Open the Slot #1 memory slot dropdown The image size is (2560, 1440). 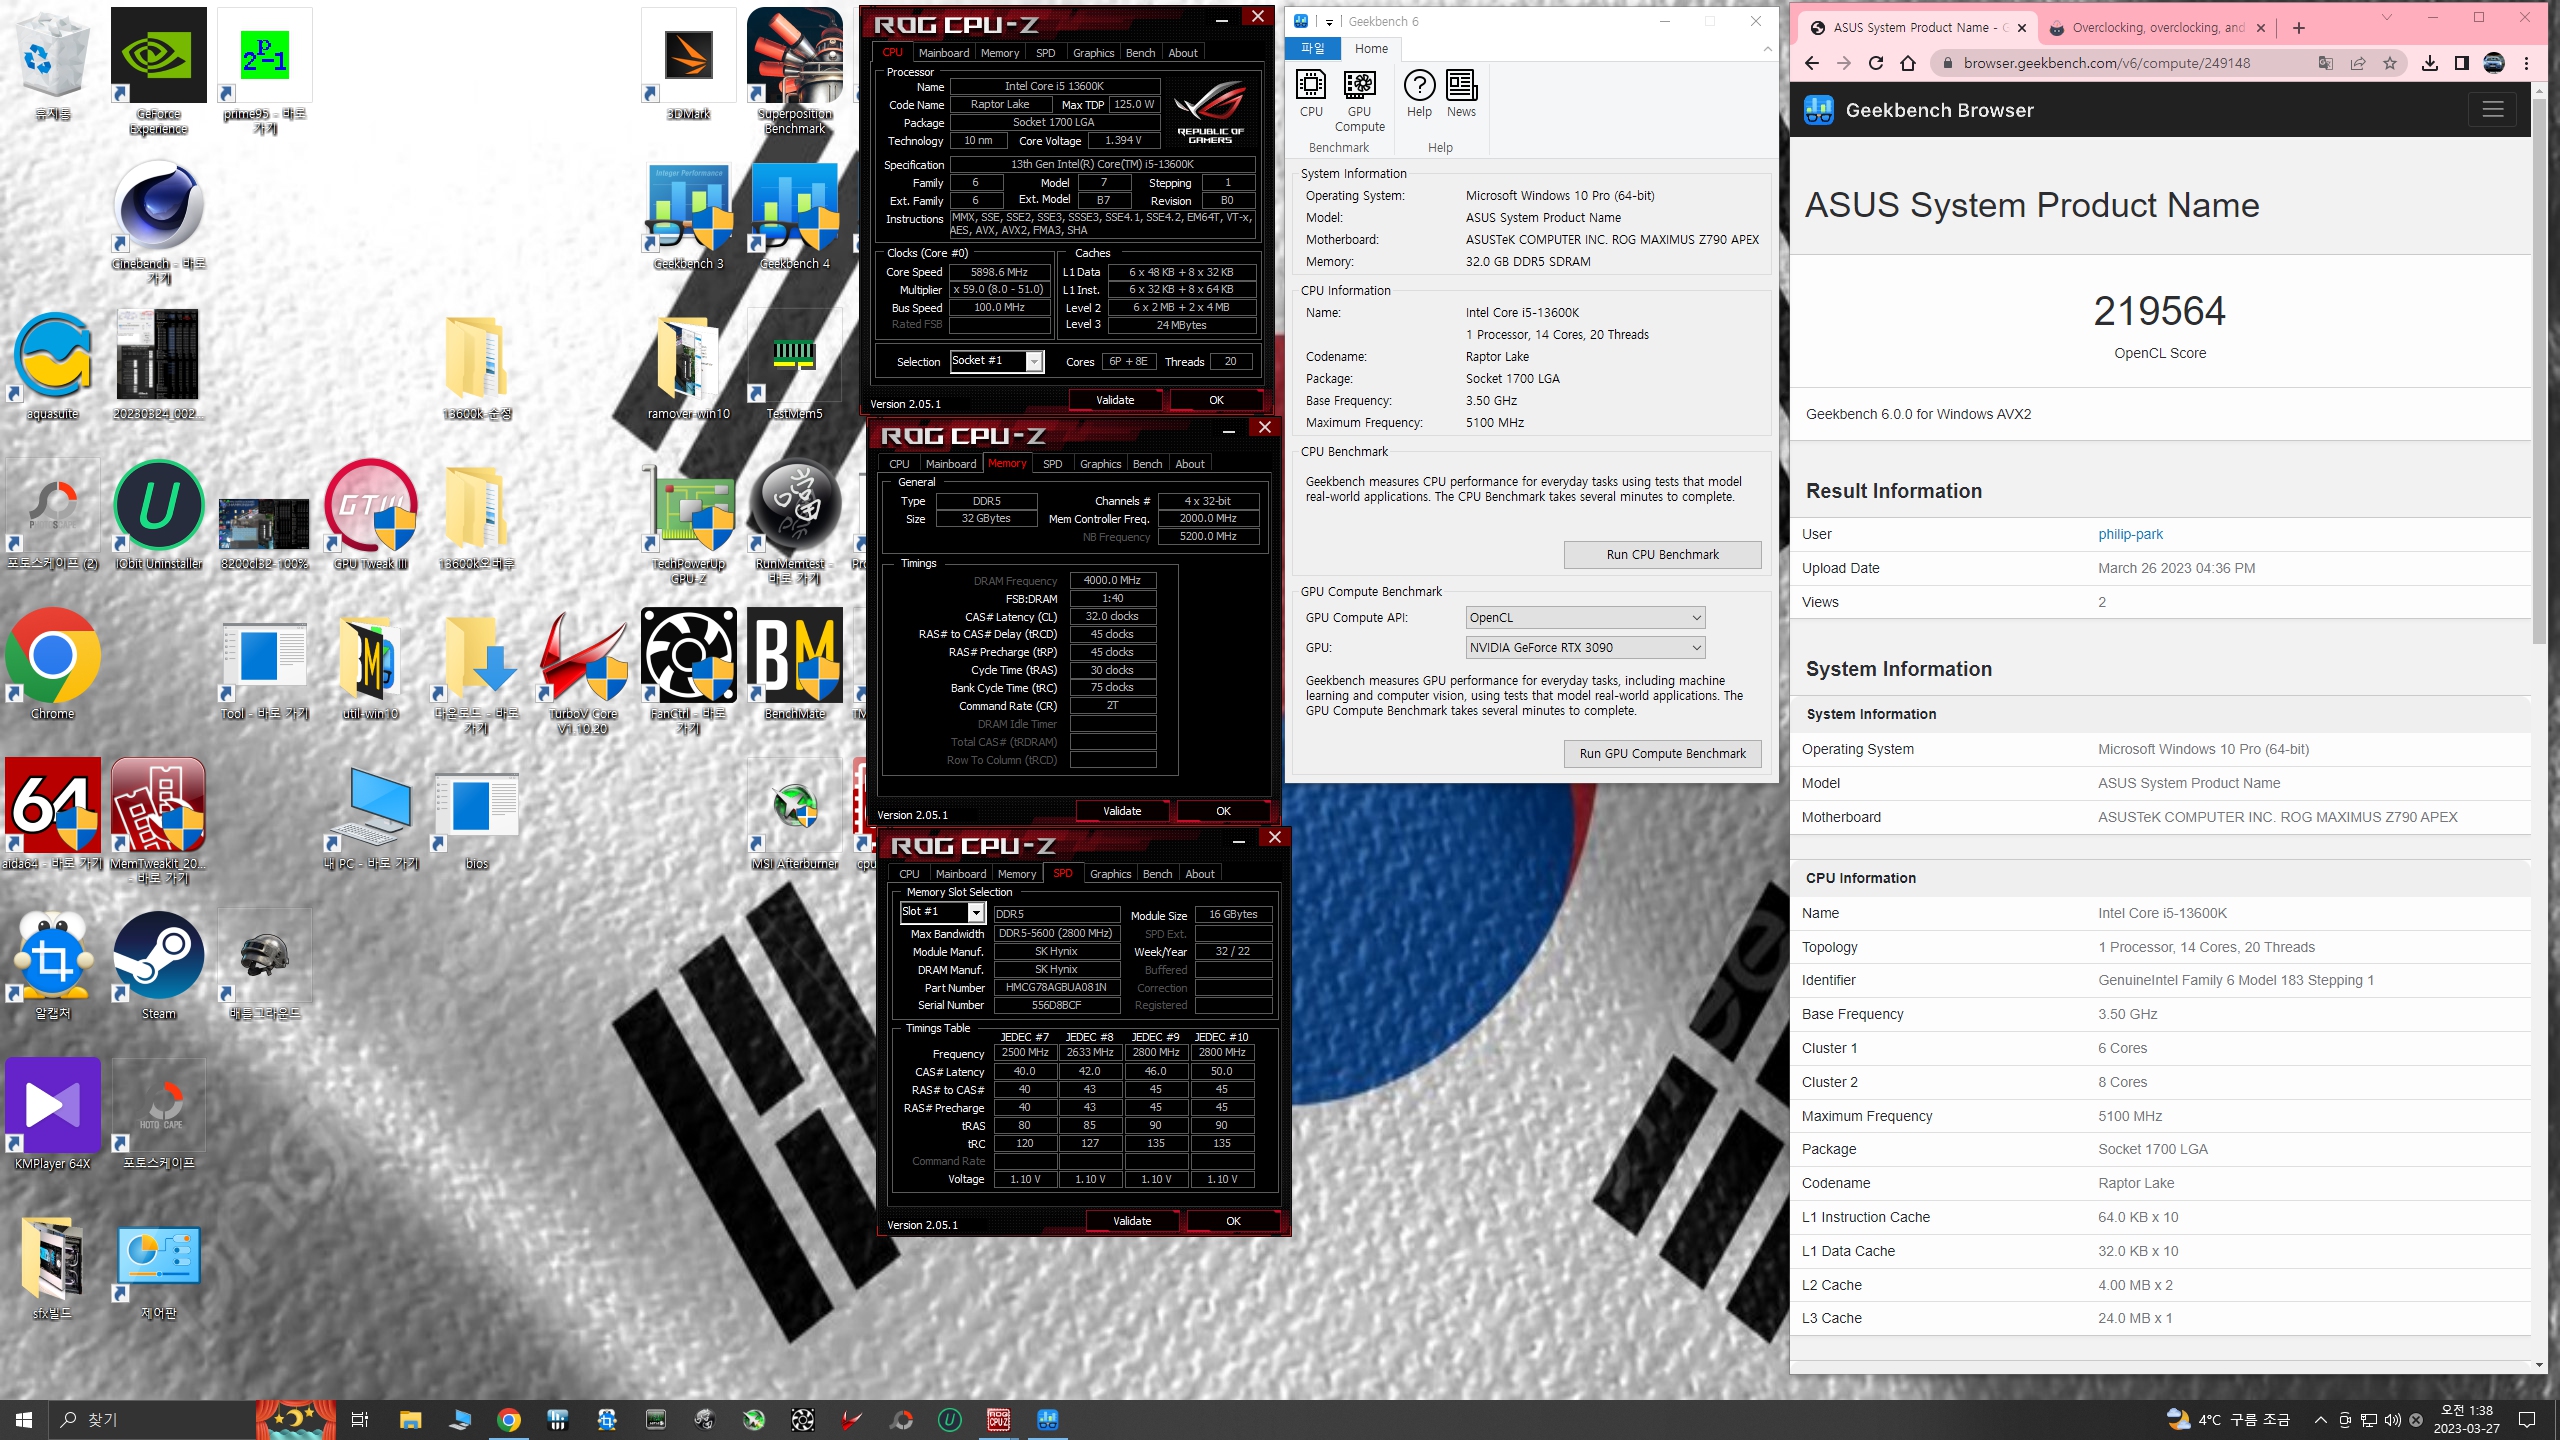(x=942, y=912)
